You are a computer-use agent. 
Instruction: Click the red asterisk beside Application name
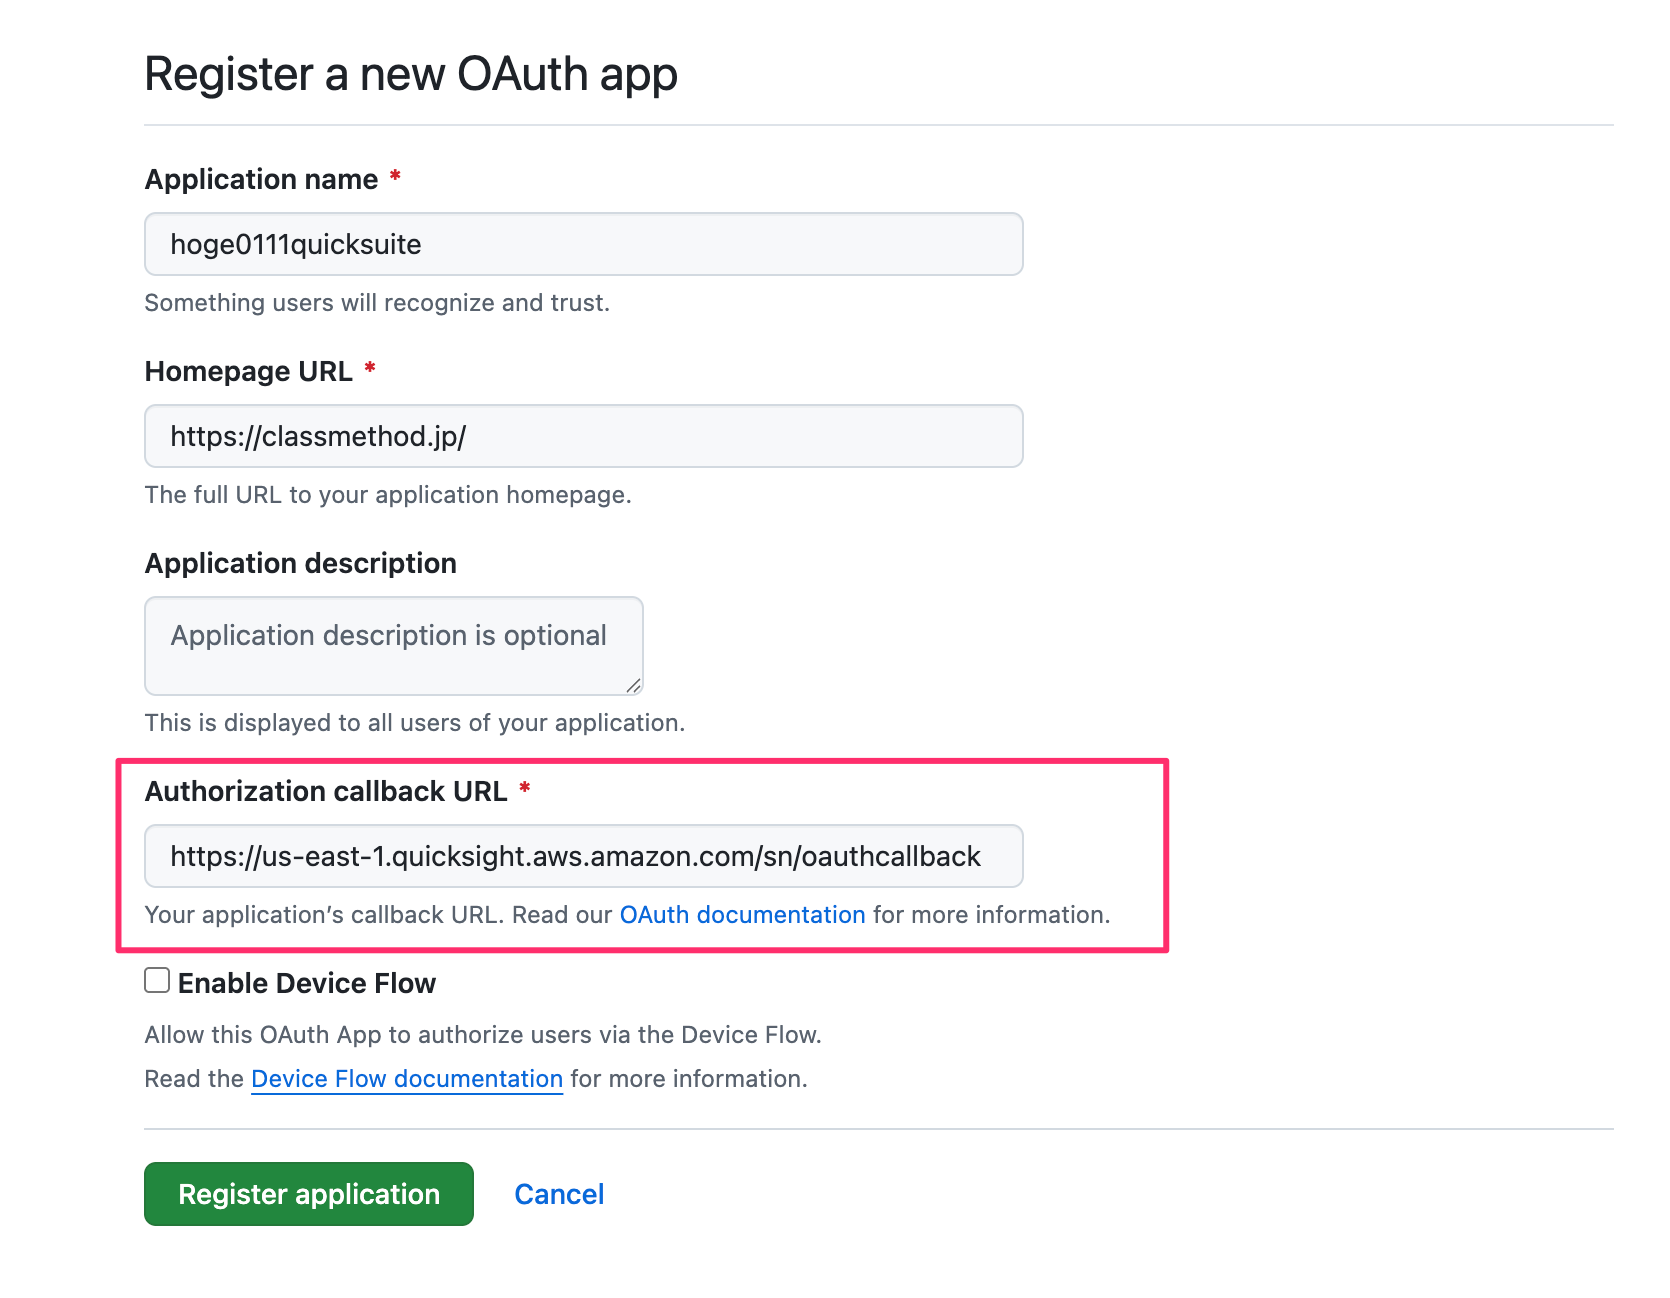[395, 177]
